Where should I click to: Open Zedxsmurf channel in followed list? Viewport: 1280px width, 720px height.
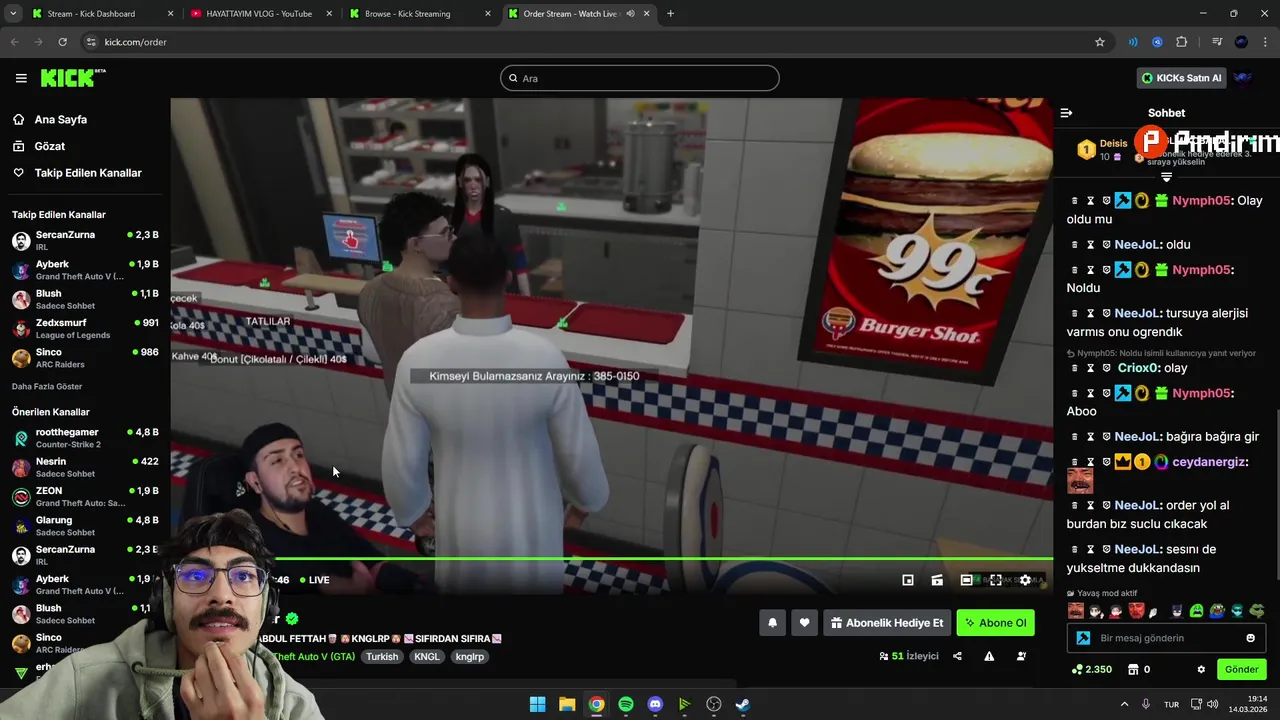point(84,328)
